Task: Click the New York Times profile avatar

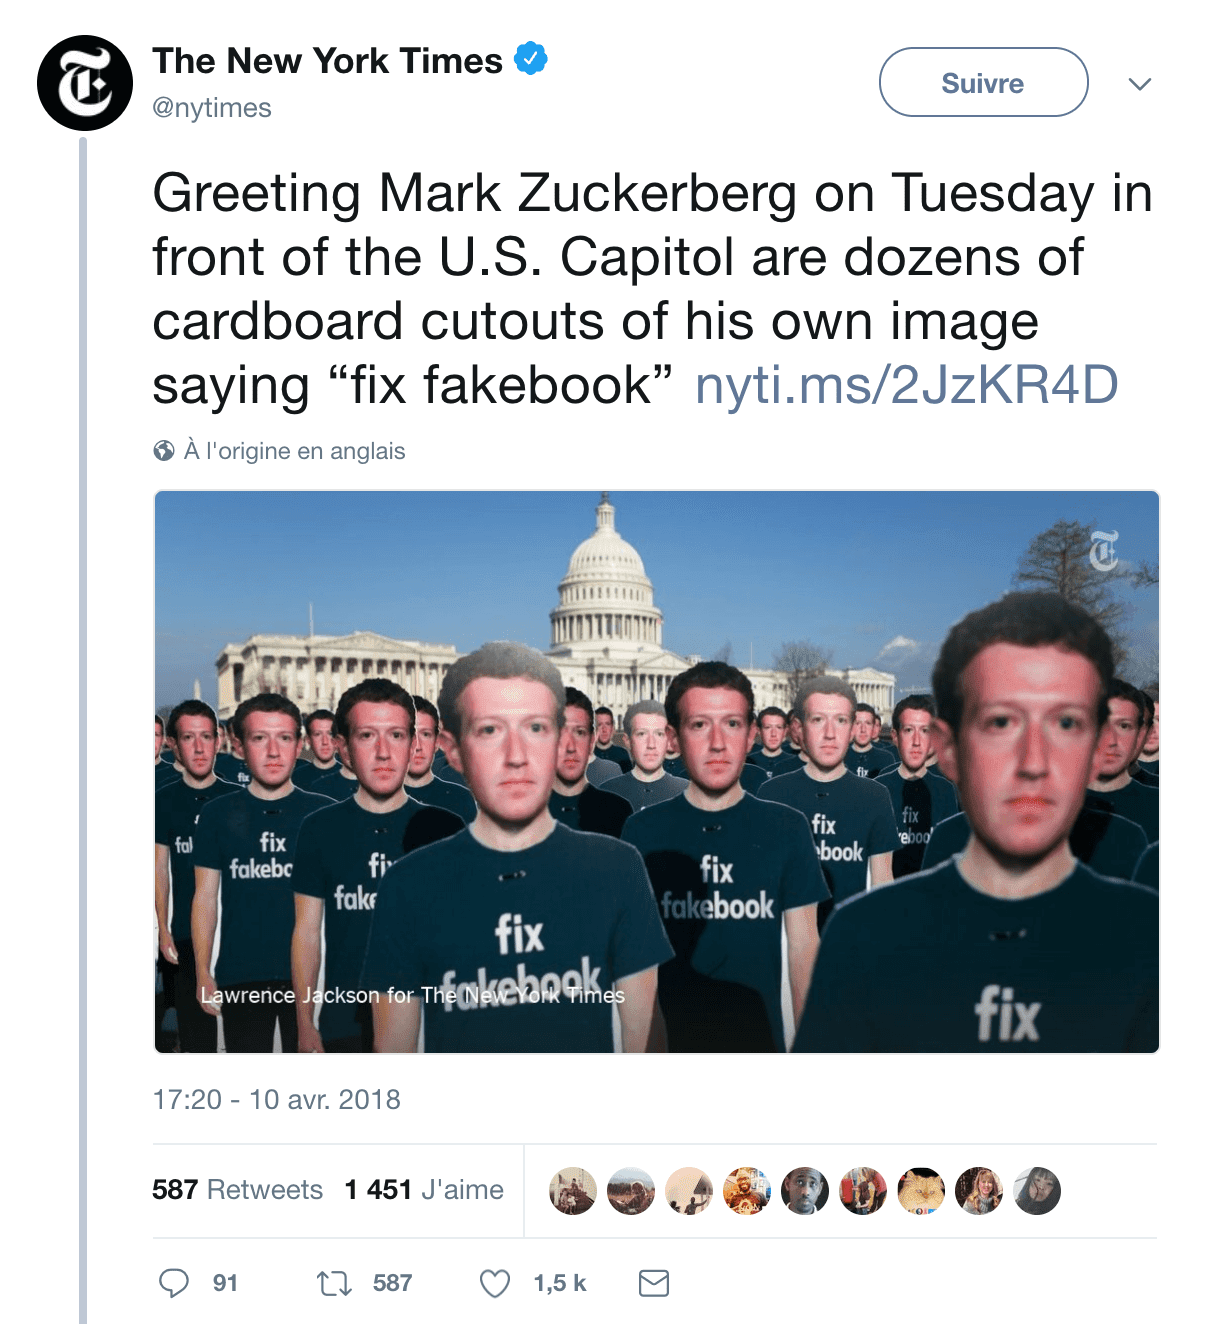Action: (85, 83)
